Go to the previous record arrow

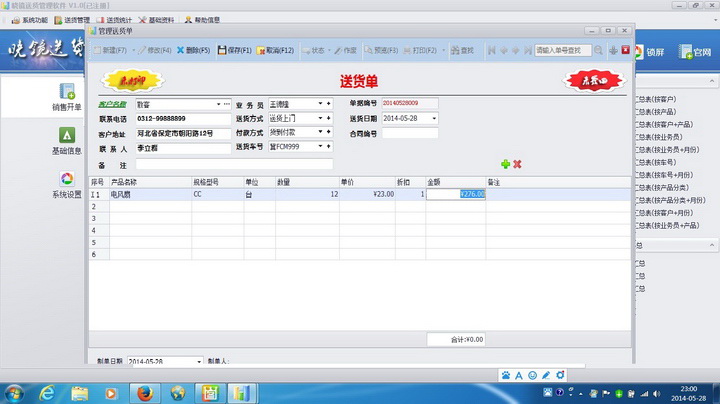(x=504, y=50)
